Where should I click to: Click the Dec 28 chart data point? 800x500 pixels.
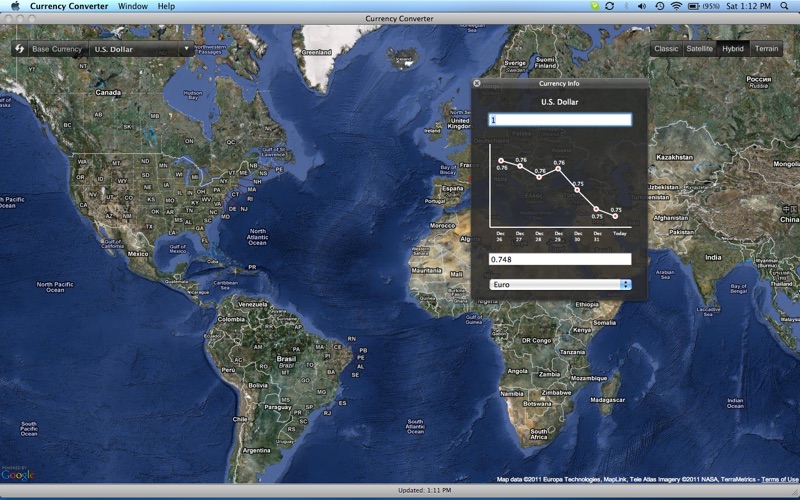539,177
